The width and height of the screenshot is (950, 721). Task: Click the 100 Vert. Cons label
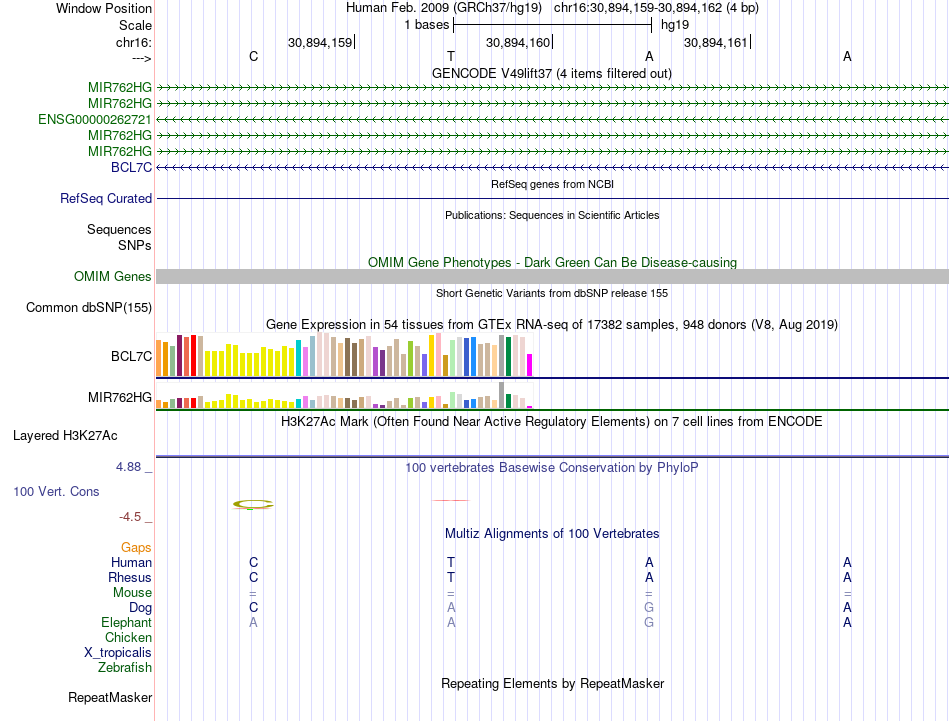(56, 491)
